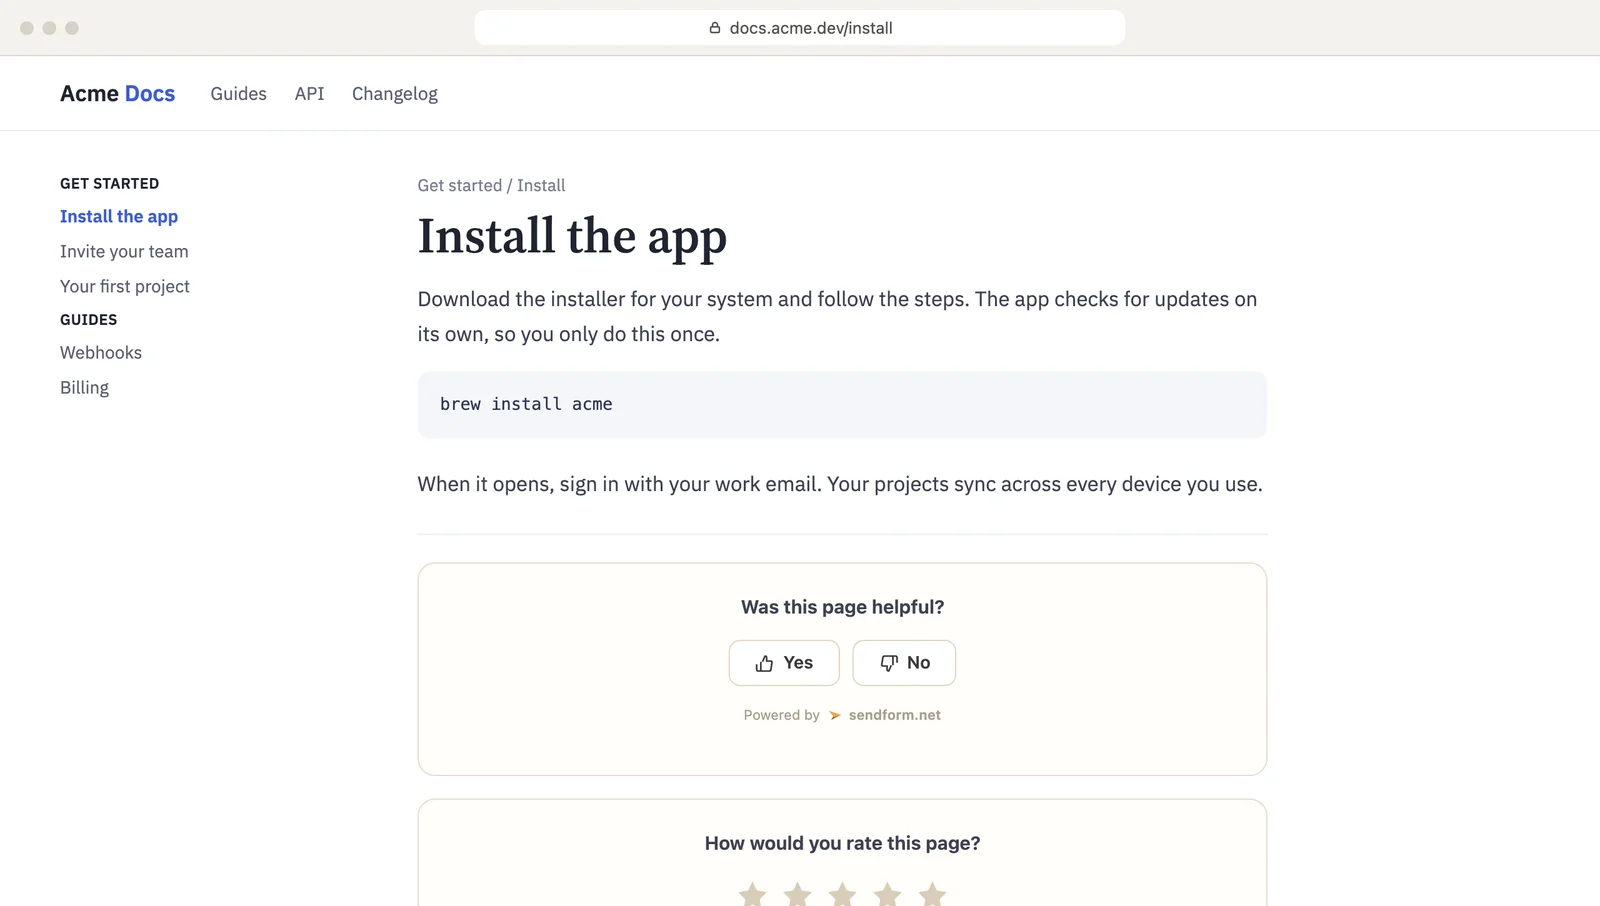Open the Guides nav item

click(x=238, y=94)
